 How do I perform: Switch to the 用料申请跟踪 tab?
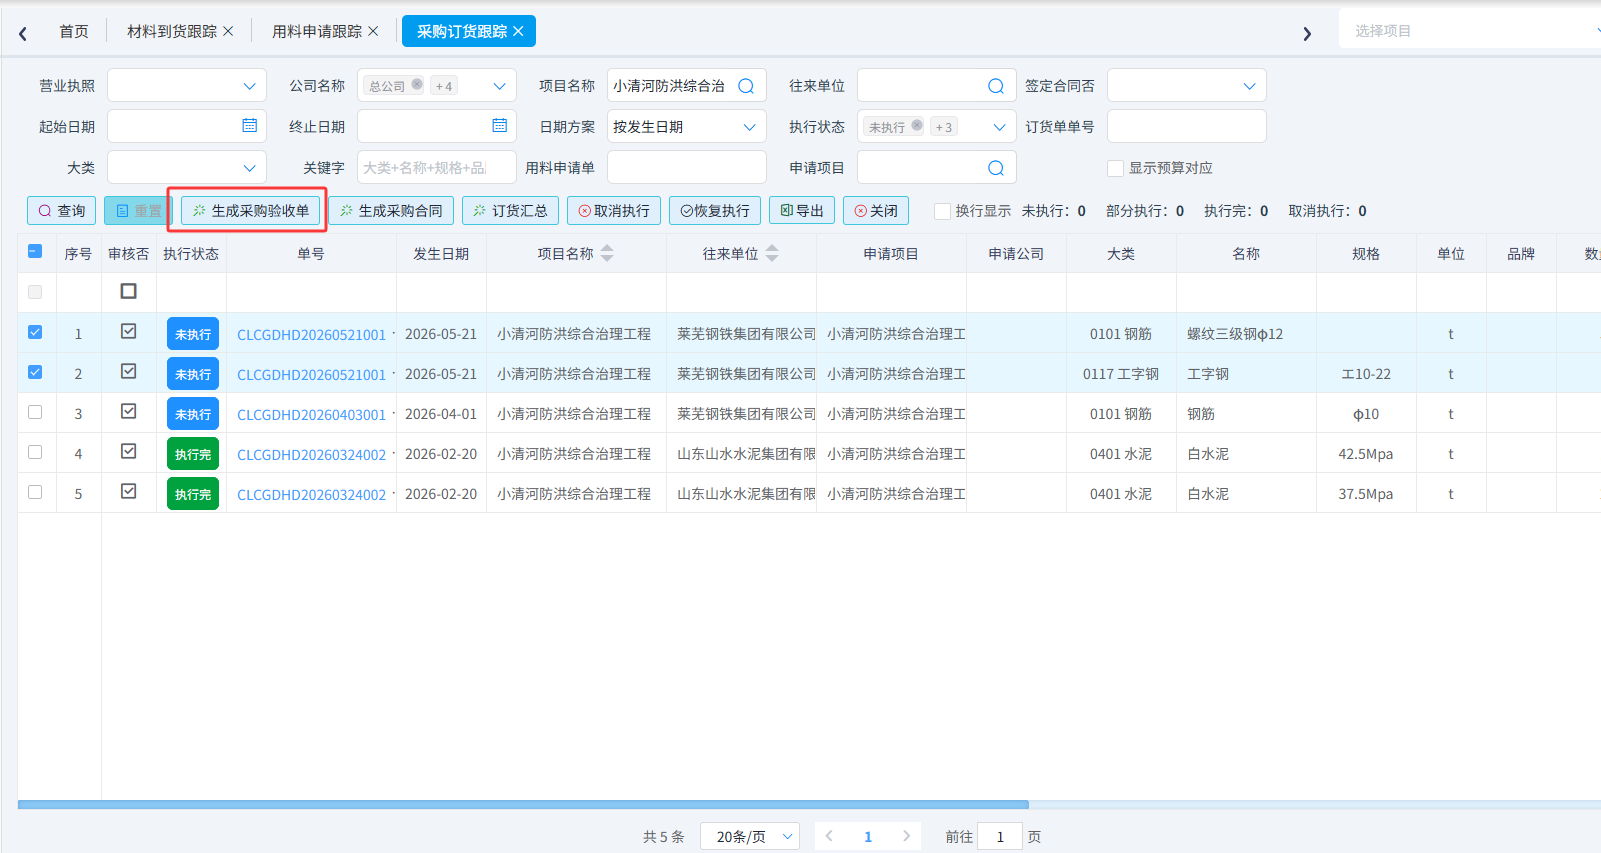click(x=317, y=31)
